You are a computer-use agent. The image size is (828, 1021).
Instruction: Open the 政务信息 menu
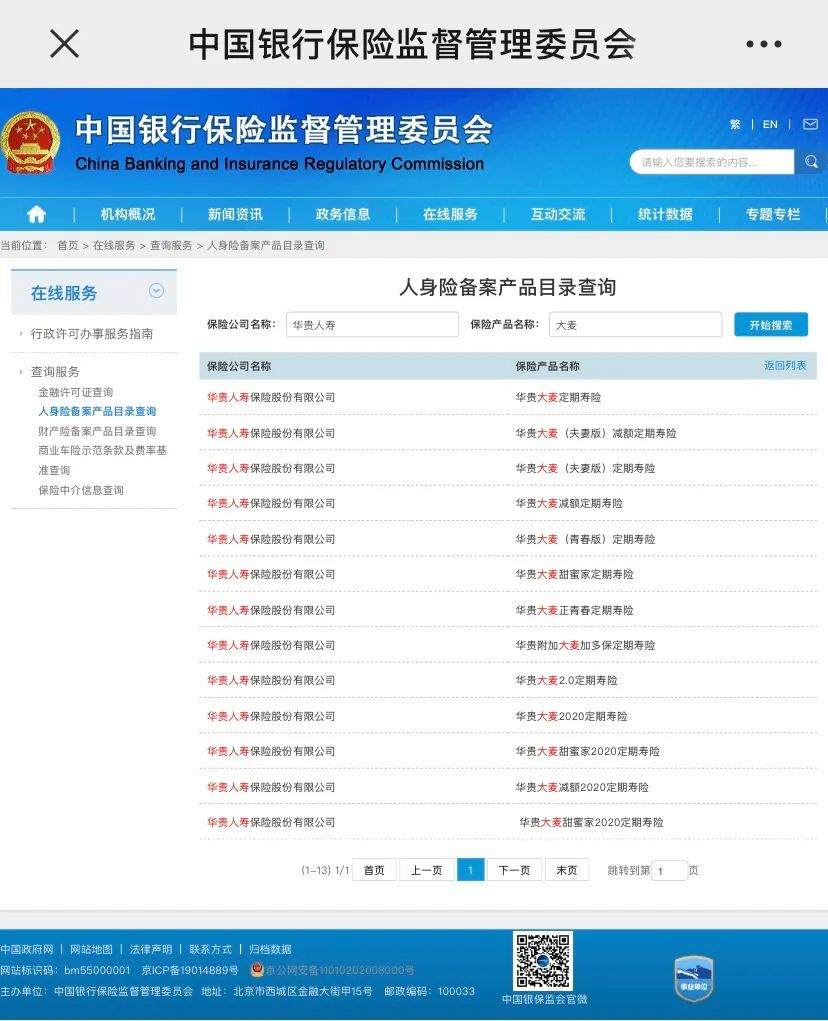pyautogui.click(x=342, y=214)
